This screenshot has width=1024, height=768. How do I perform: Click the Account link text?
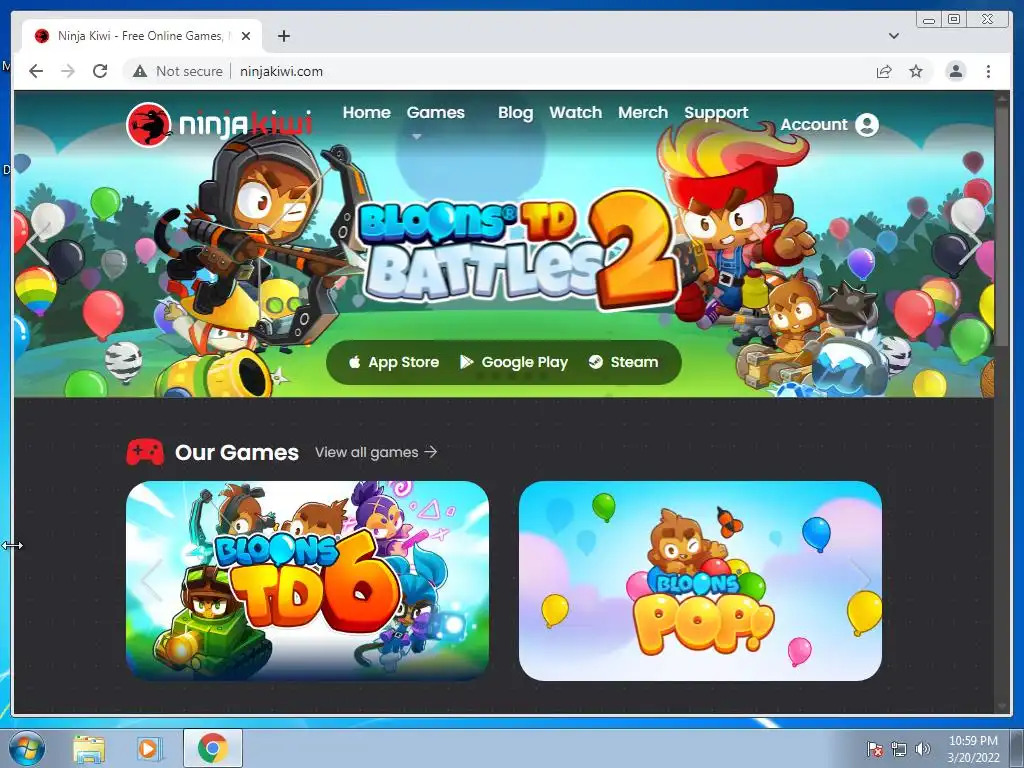814,124
